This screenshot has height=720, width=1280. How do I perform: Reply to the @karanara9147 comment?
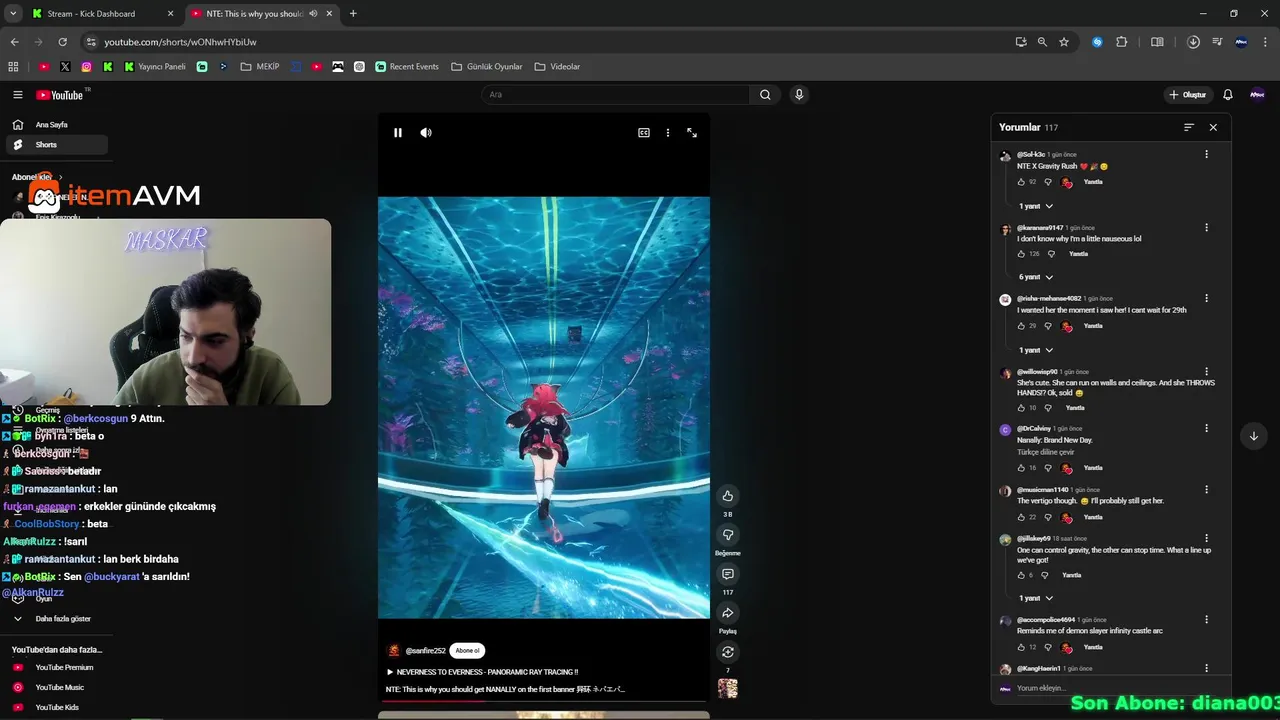(1078, 254)
